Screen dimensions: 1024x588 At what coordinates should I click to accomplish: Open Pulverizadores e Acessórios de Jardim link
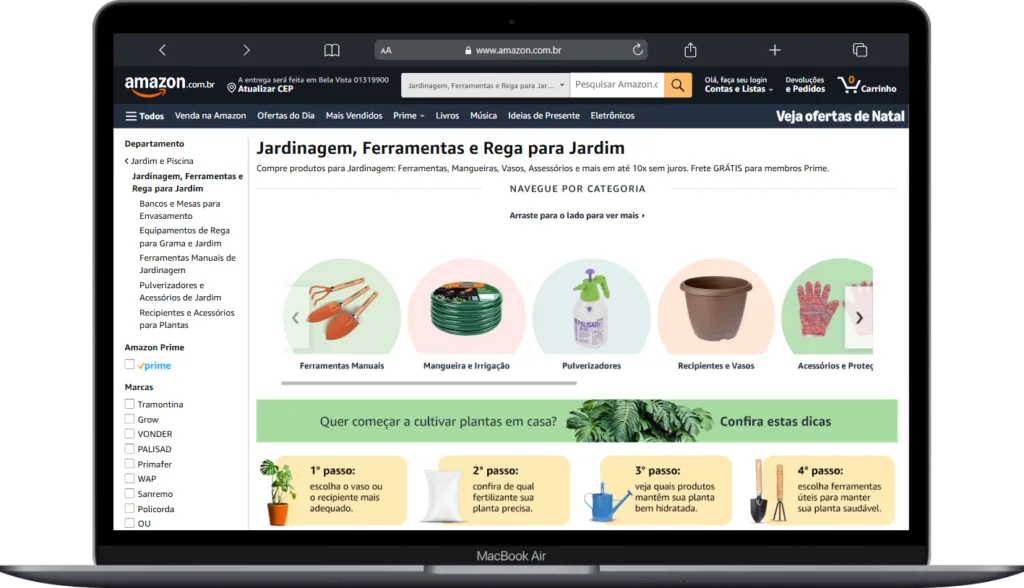(x=180, y=291)
